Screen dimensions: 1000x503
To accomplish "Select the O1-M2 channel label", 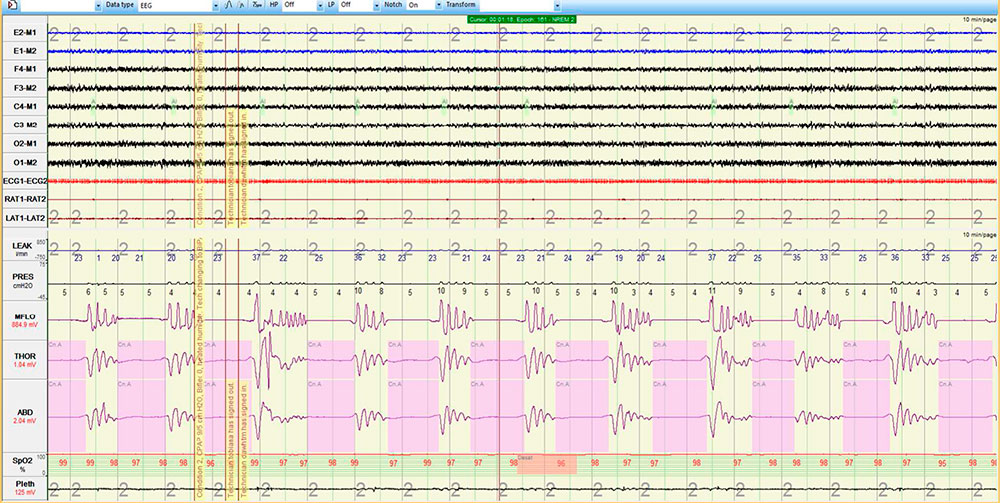I will click(x=24, y=163).
